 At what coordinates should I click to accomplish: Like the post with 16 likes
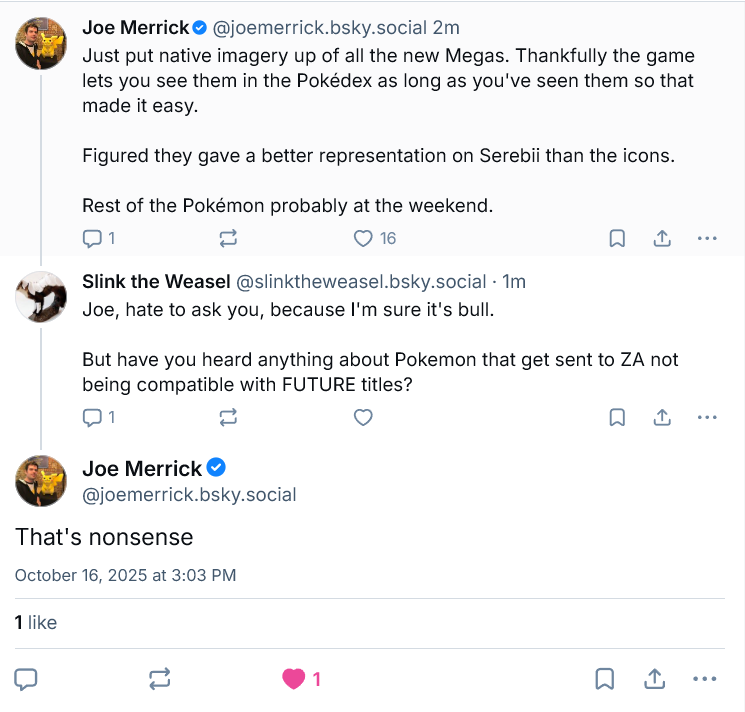364,238
